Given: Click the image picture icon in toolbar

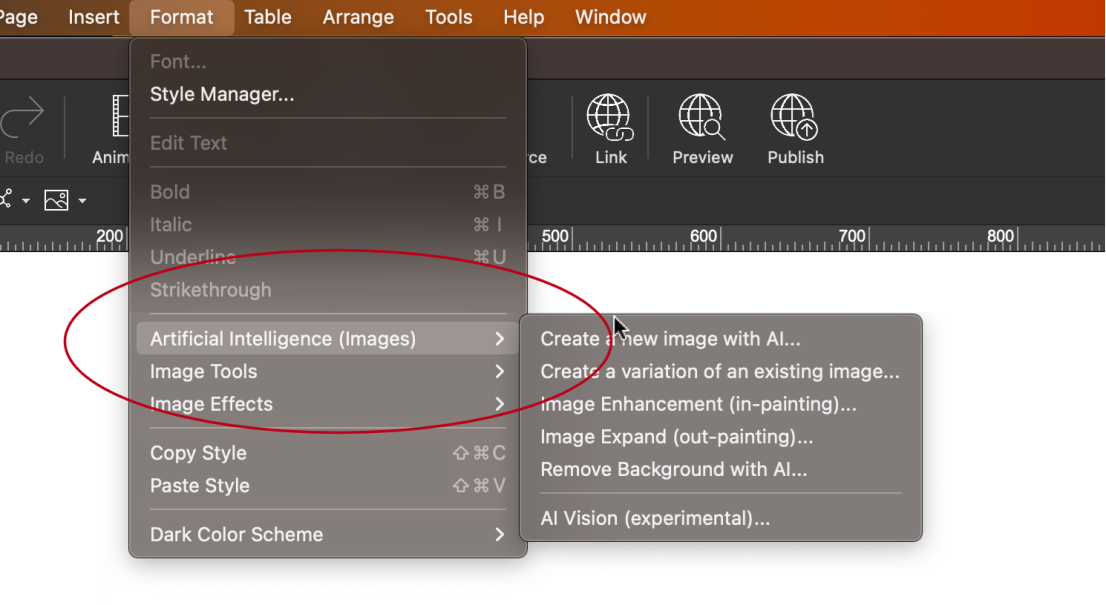Looking at the screenshot, I should coord(57,201).
